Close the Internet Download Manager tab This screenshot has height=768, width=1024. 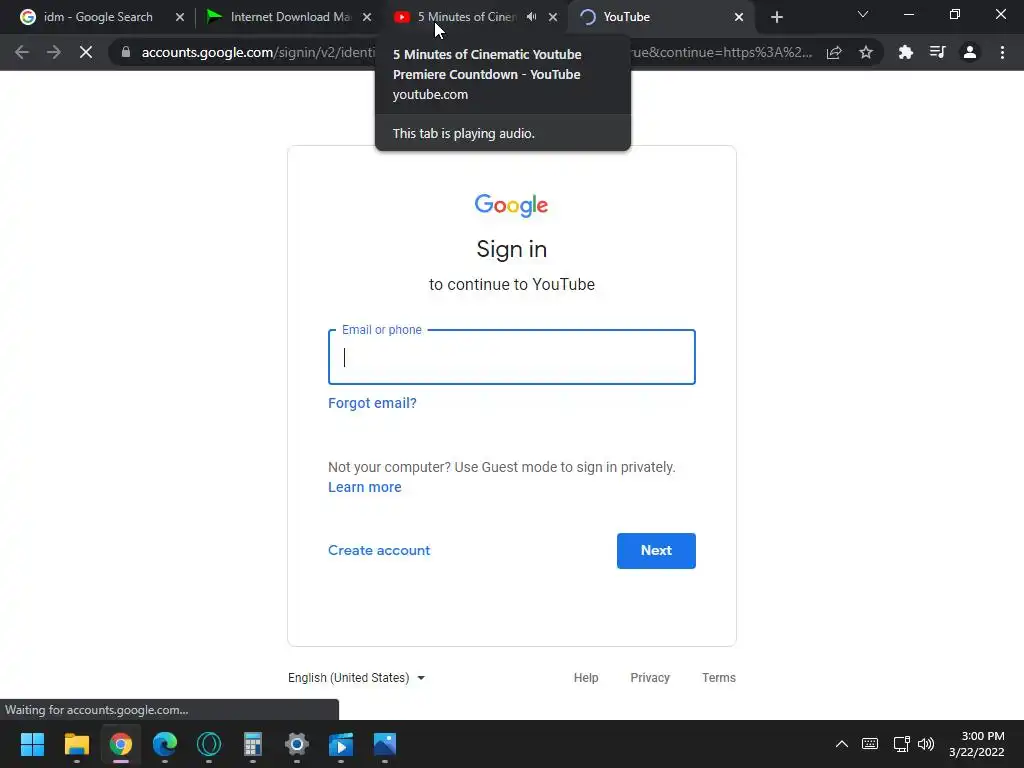[x=367, y=17]
